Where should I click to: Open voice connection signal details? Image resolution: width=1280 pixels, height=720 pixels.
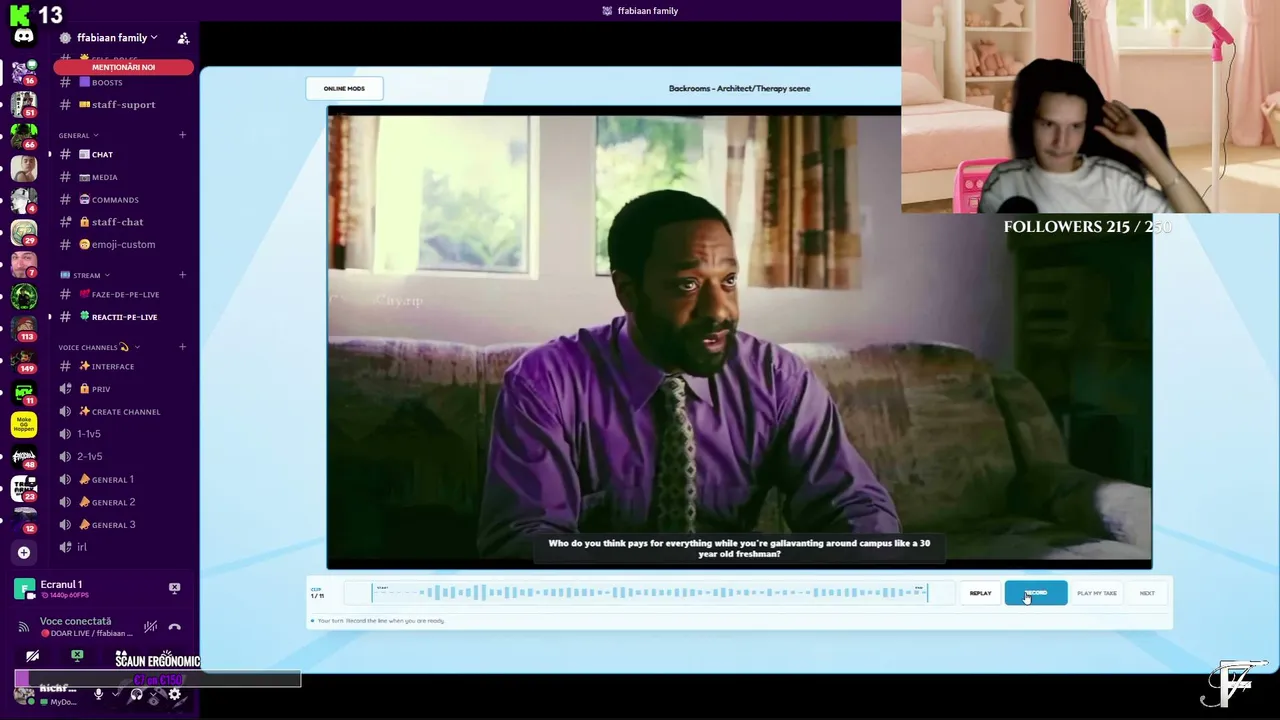(24, 627)
